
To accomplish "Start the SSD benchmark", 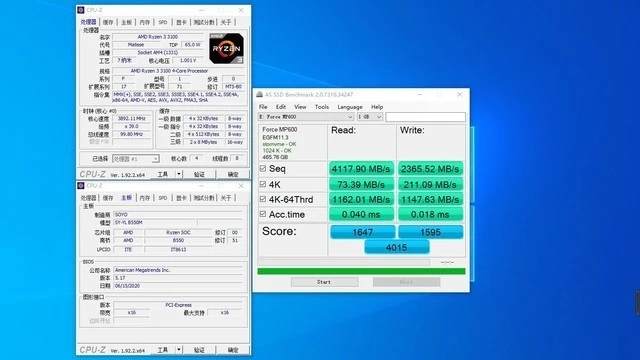I will [324, 282].
